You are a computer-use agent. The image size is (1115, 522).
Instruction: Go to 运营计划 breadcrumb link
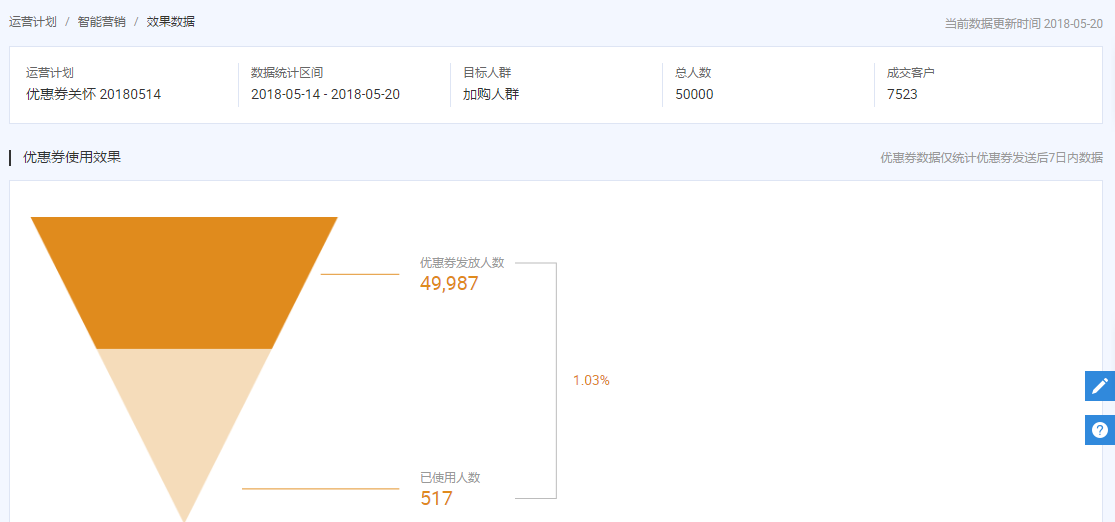[x=33, y=22]
